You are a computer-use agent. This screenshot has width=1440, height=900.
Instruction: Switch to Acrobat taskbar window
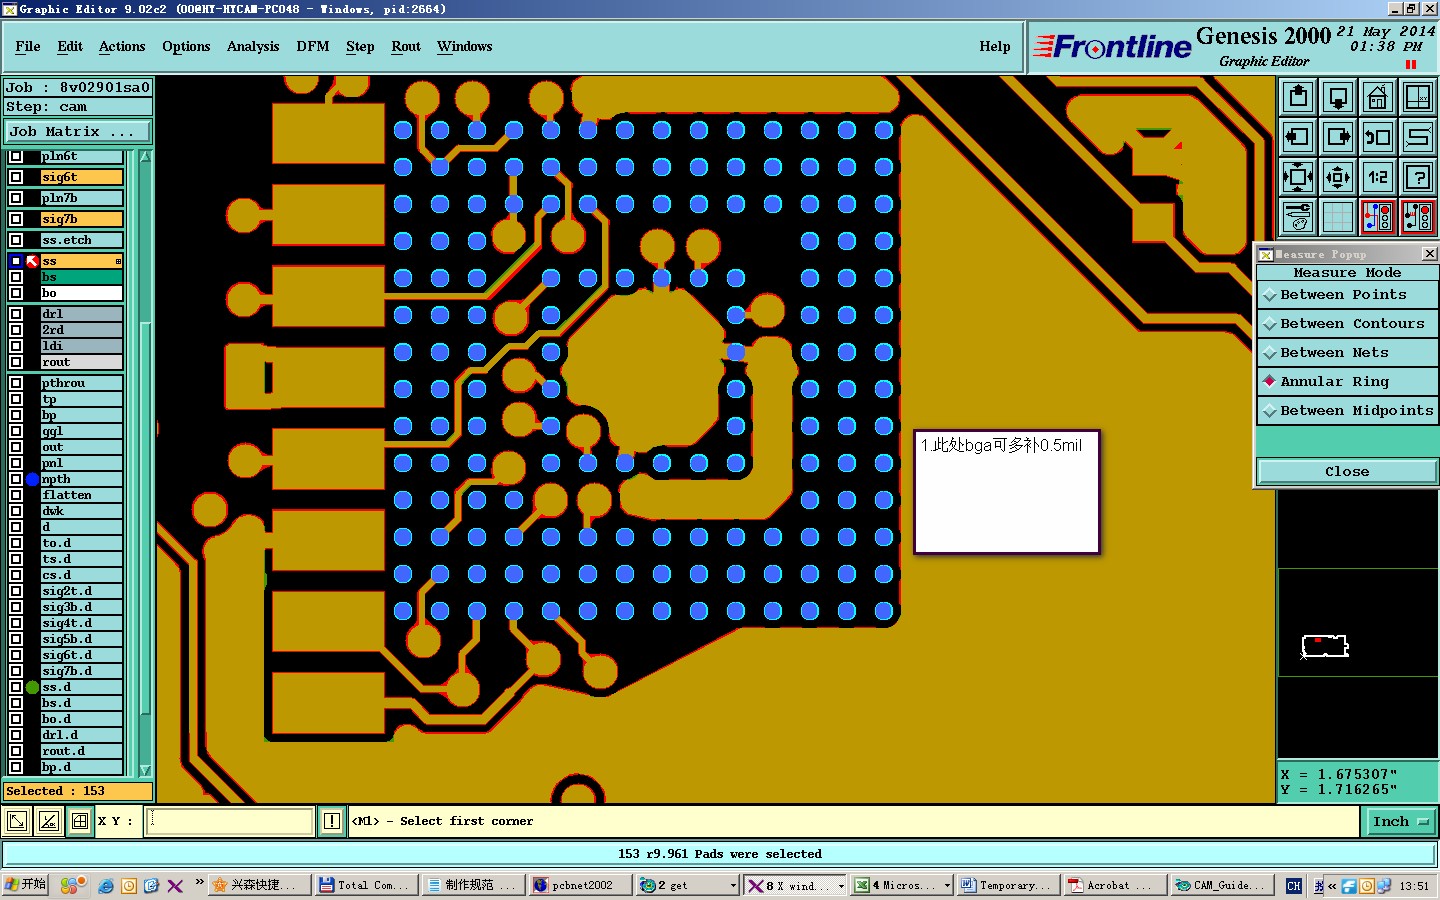[1114, 885]
